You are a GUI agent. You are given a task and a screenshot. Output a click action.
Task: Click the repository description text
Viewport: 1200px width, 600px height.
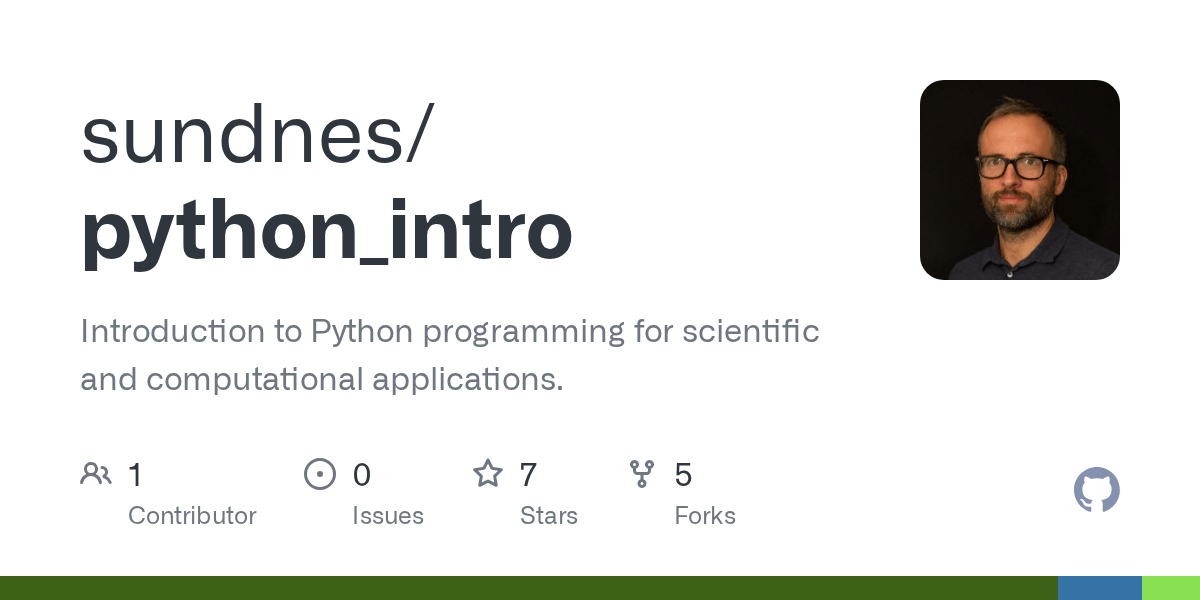[x=450, y=355]
